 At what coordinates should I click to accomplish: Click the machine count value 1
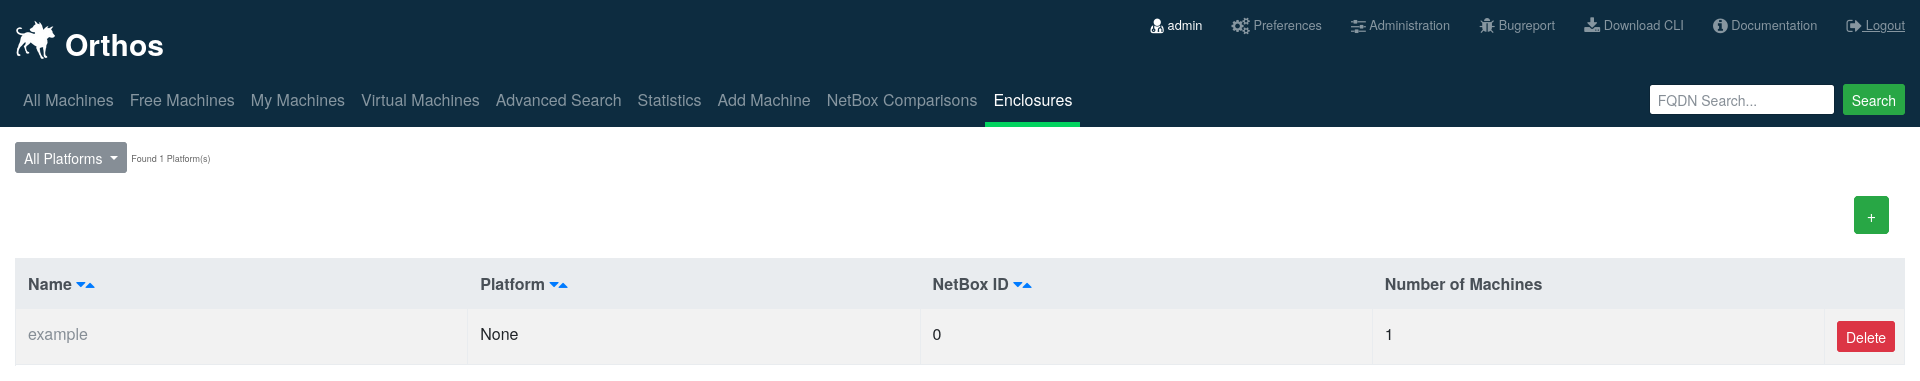(1389, 335)
